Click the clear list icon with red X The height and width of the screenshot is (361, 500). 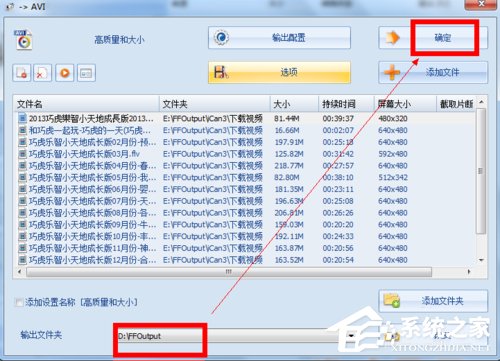[x=42, y=73]
